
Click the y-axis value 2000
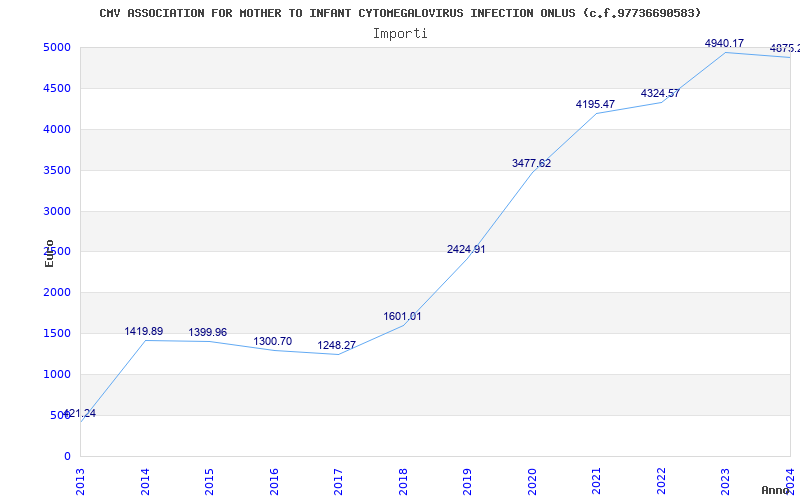(x=57, y=293)
